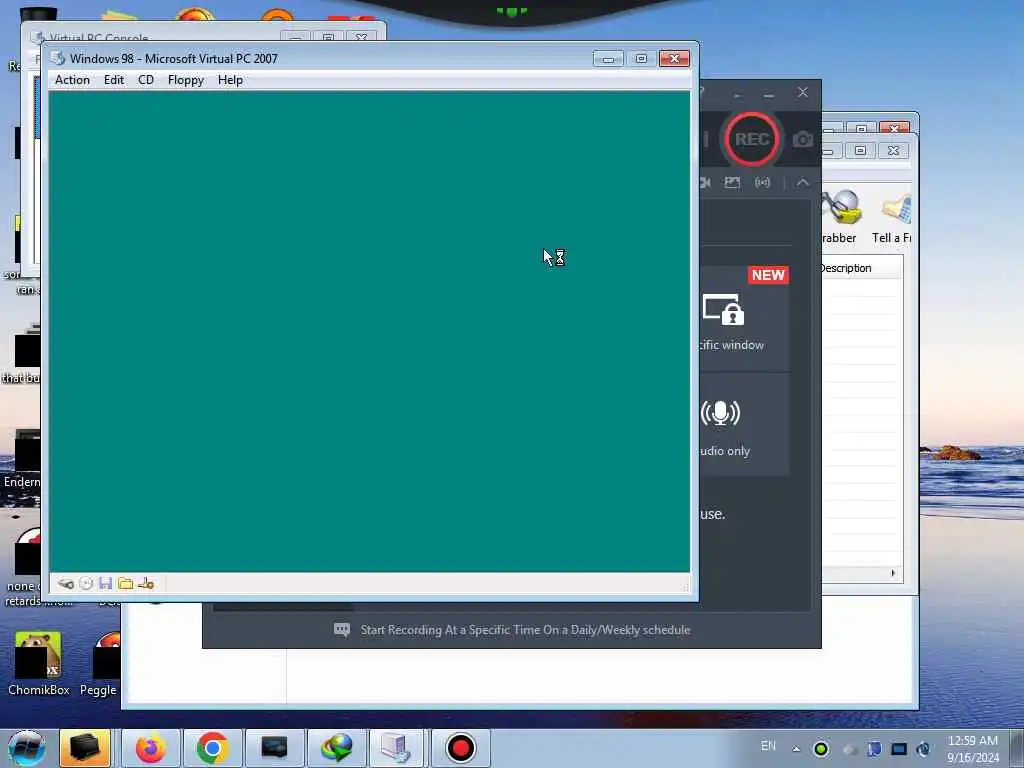Click the CD drive status icon

[86, 584]
